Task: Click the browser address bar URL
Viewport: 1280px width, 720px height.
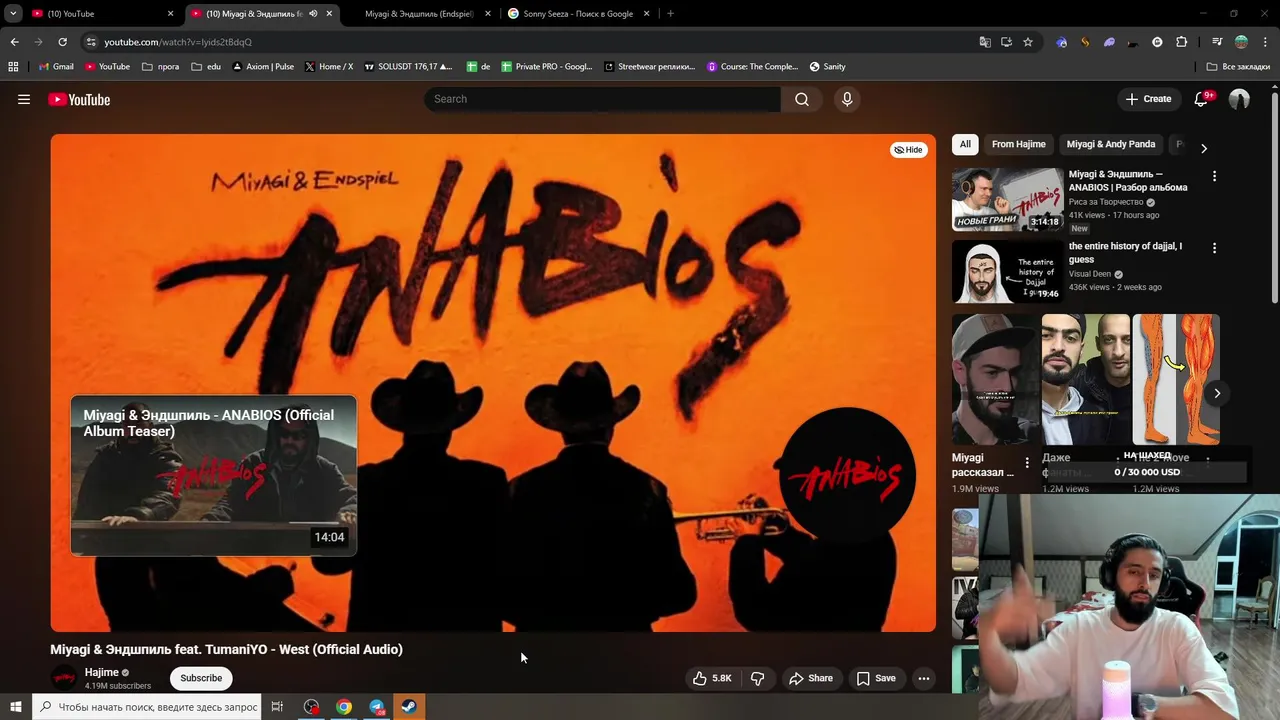Action: (x=178, y=42)
